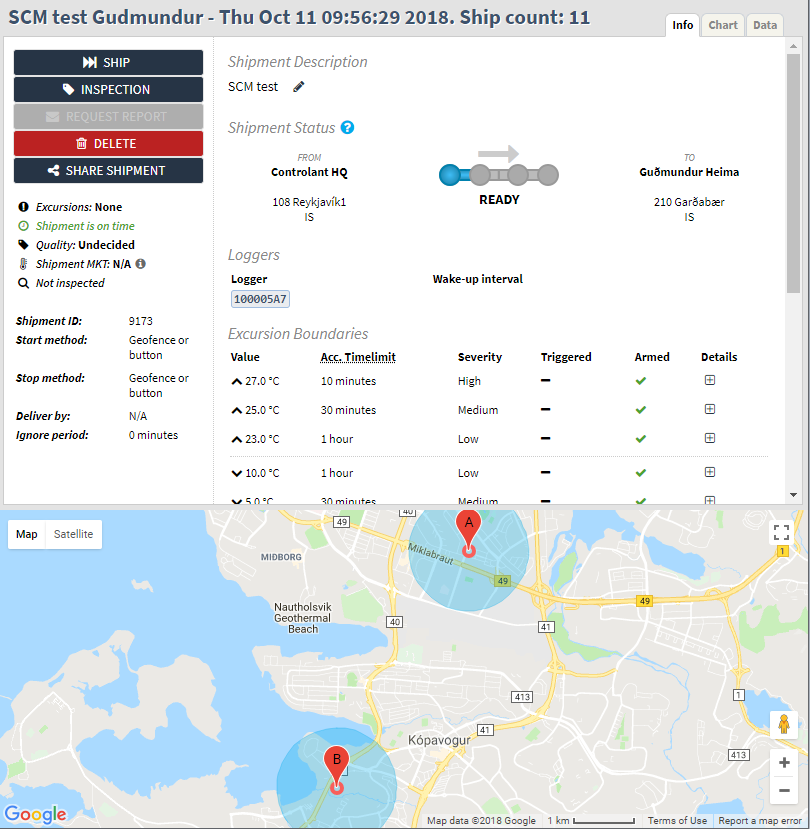The image size is (810, 829).
Task: Click the armed checkmark for 23.0 °C
Action: click(x=641, y=439)
